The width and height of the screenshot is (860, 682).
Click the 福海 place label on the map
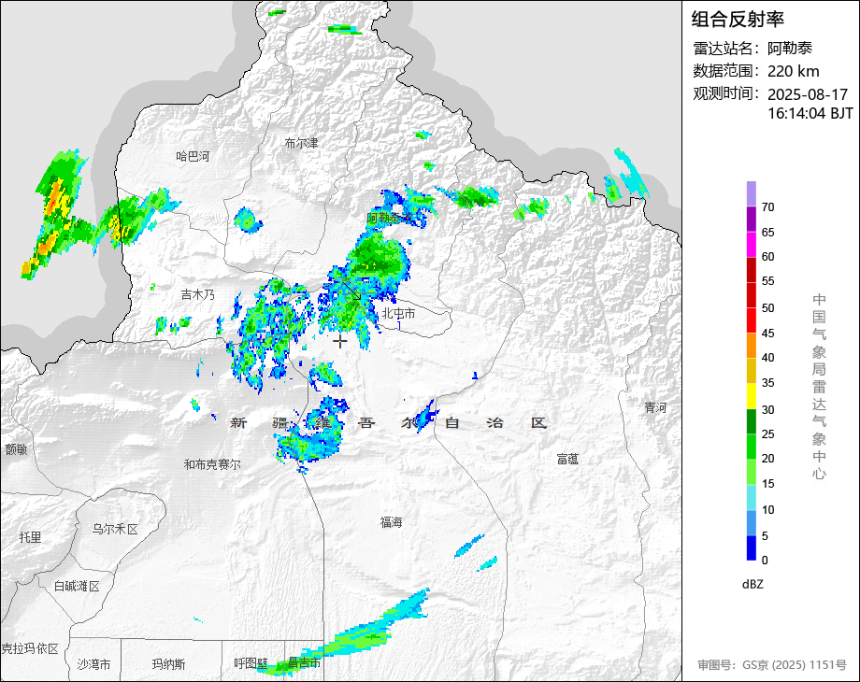coord(392,522)
